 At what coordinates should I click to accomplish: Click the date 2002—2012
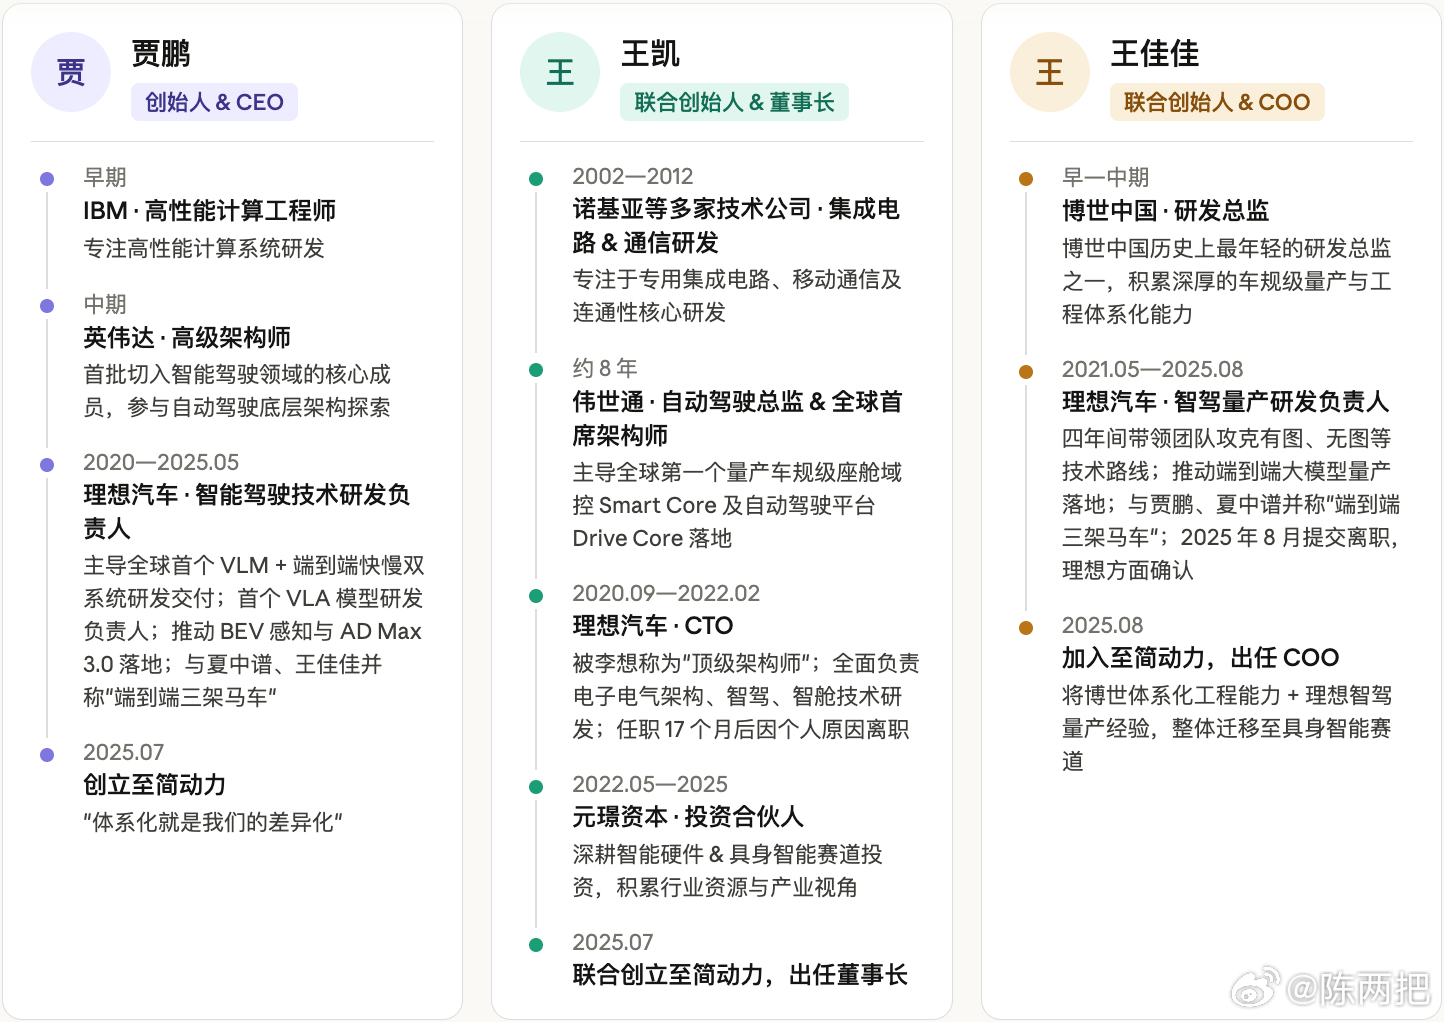point(633,177)
